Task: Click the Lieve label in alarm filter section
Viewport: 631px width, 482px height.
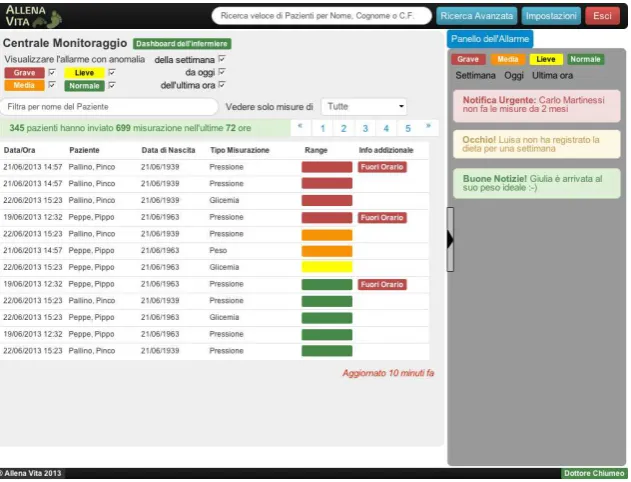Action: (84, 73)
